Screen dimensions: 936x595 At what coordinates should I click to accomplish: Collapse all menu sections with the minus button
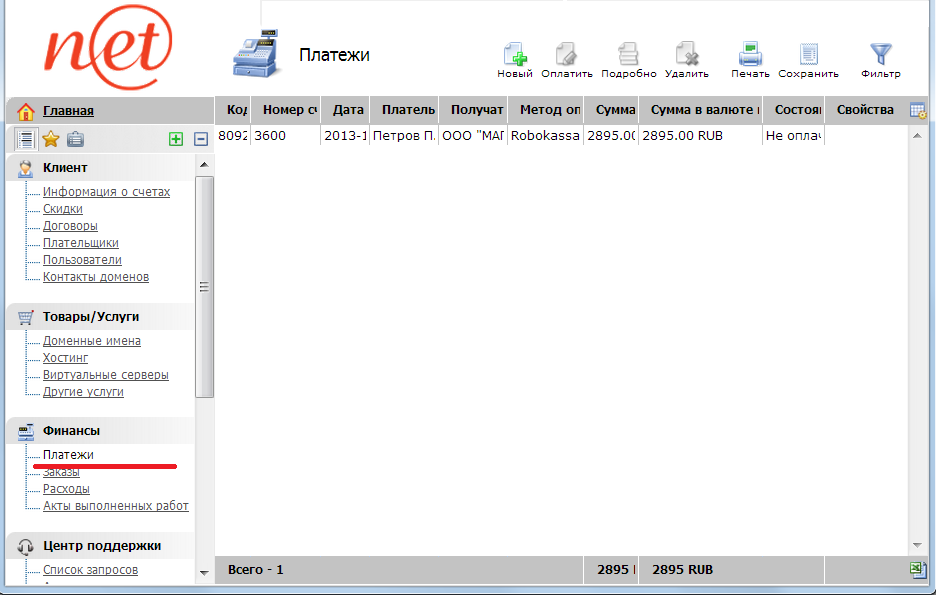pyautogui.click(x=200, y=139)
